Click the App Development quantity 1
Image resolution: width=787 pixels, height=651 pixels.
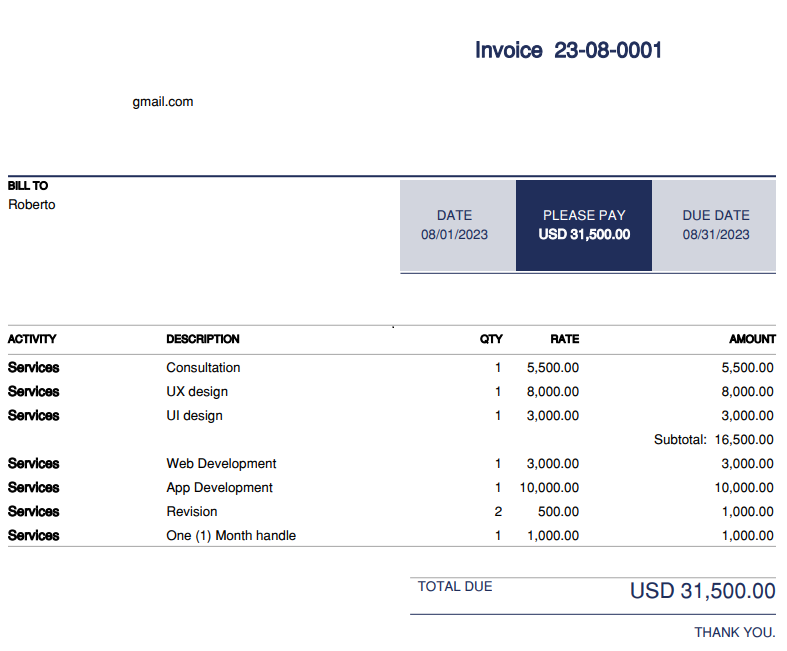[x=498, y=488]
